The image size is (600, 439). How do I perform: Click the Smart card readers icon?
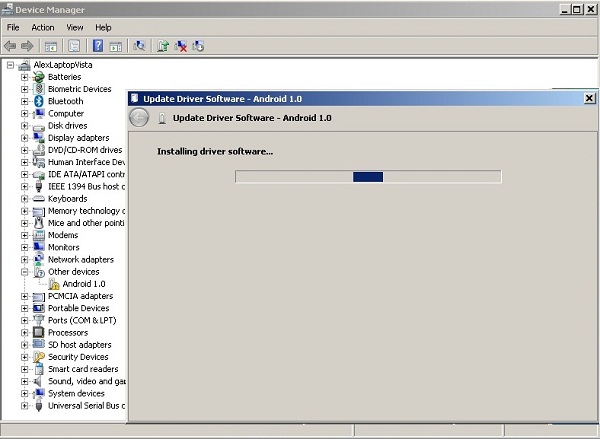click(39, 369)
